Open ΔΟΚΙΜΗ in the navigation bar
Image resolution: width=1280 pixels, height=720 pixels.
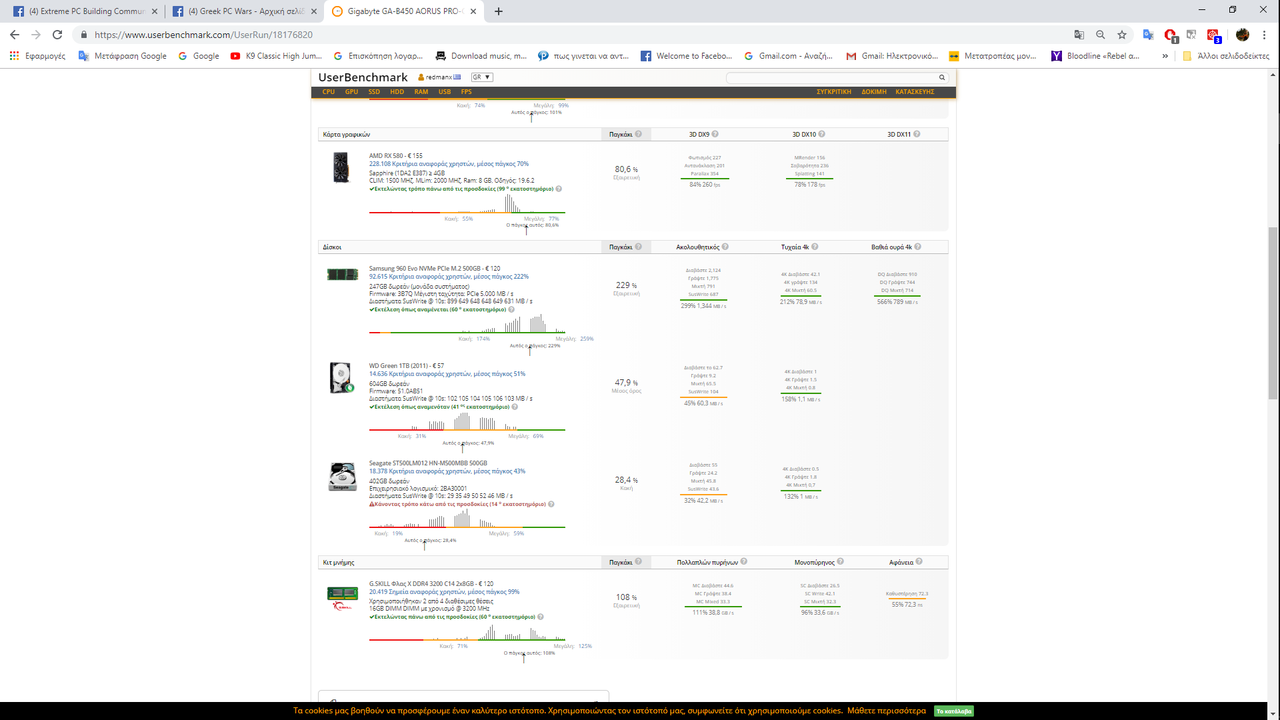[874, 92]
